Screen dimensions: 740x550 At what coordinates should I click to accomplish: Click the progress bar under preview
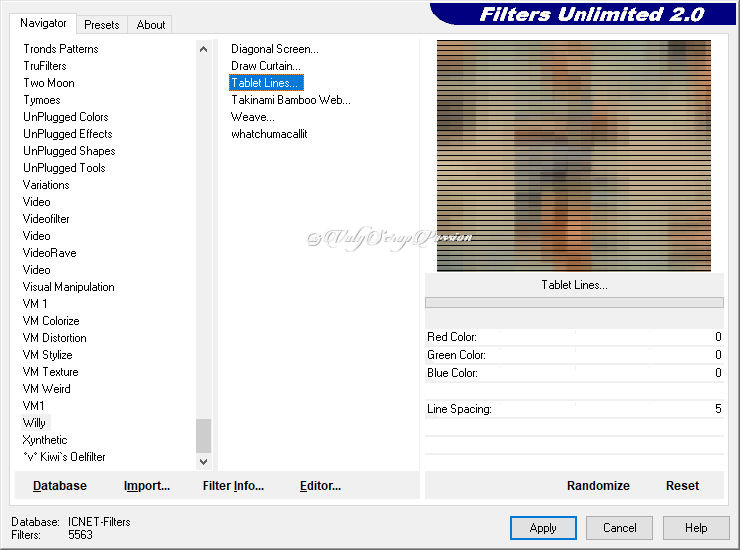574,303
